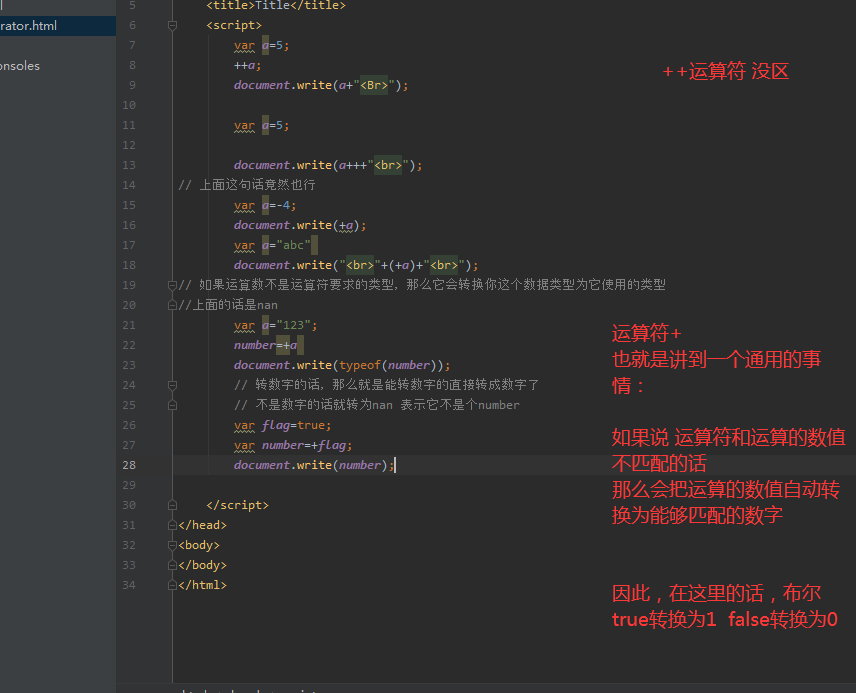
Task: Click fold marker next to closing </head> tag
Action: (x=173, y=525)
